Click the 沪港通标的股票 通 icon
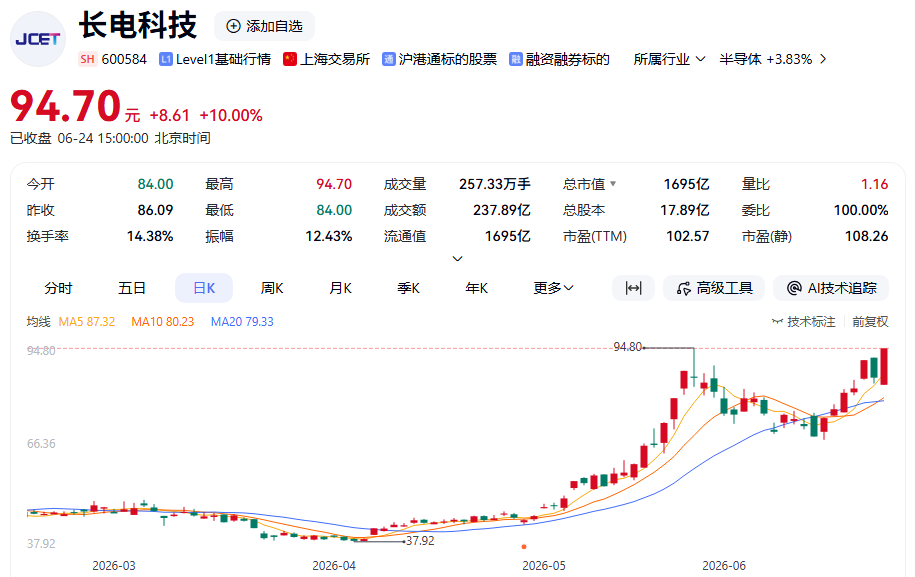915x577 pixels. [389, 59]
